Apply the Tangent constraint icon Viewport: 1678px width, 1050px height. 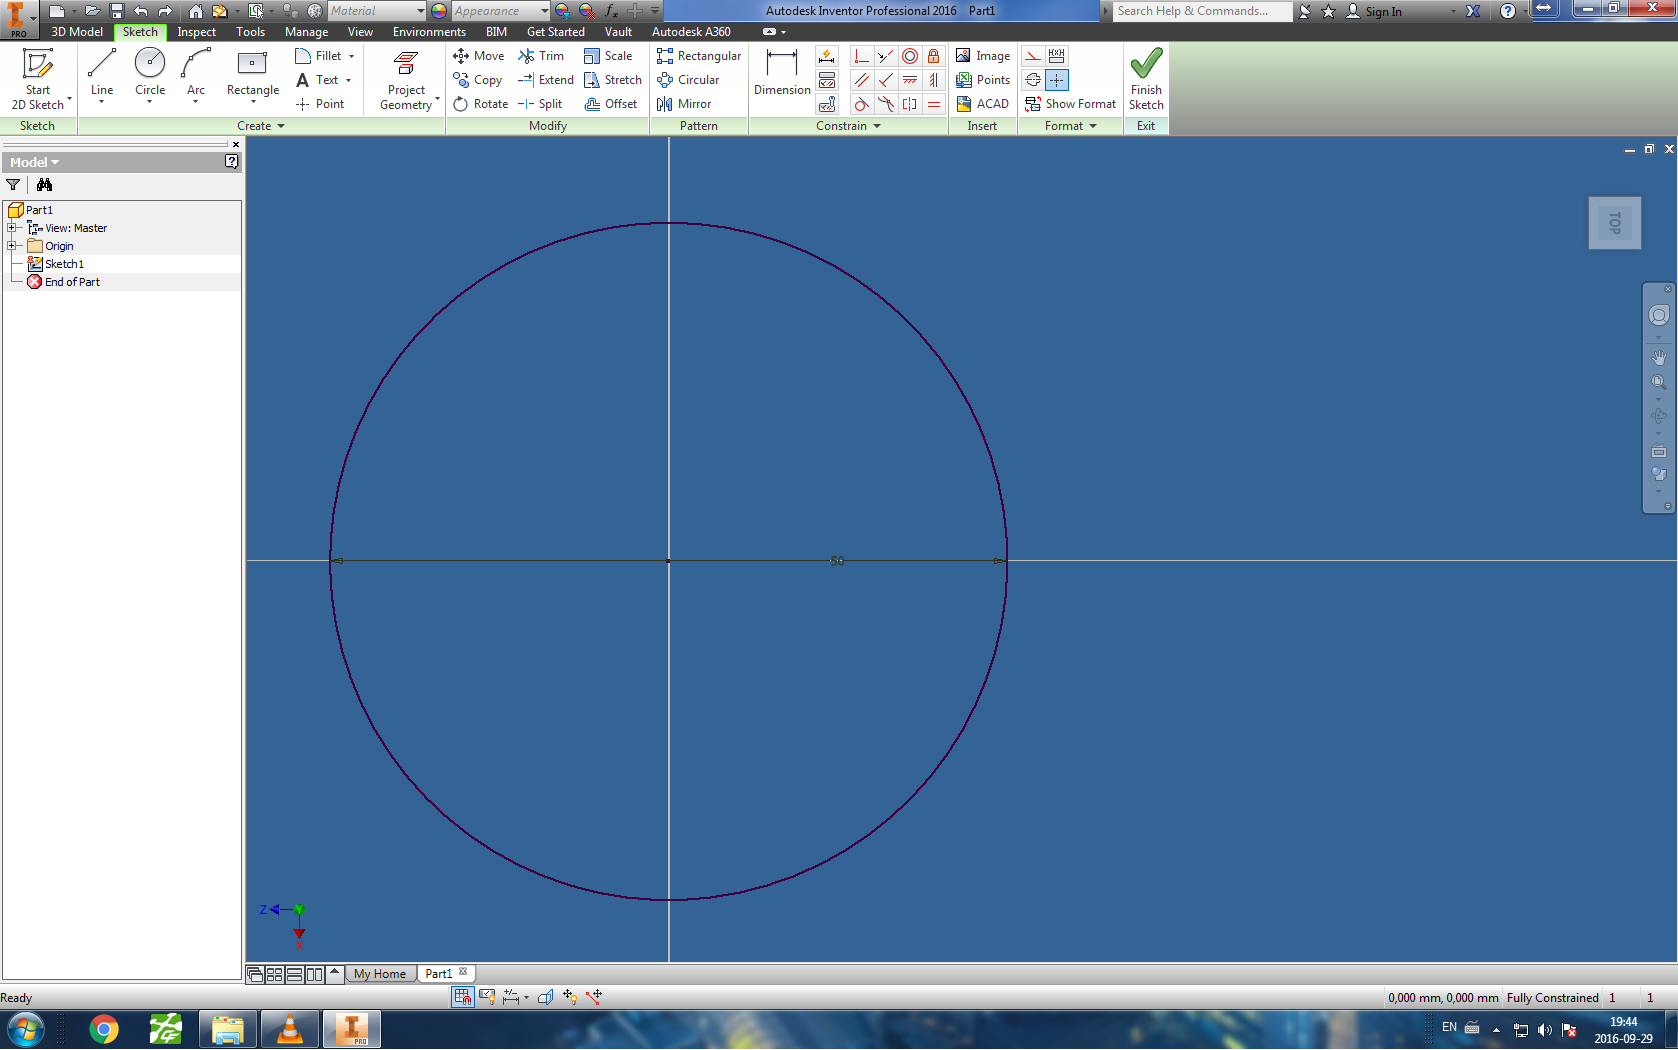861,104
